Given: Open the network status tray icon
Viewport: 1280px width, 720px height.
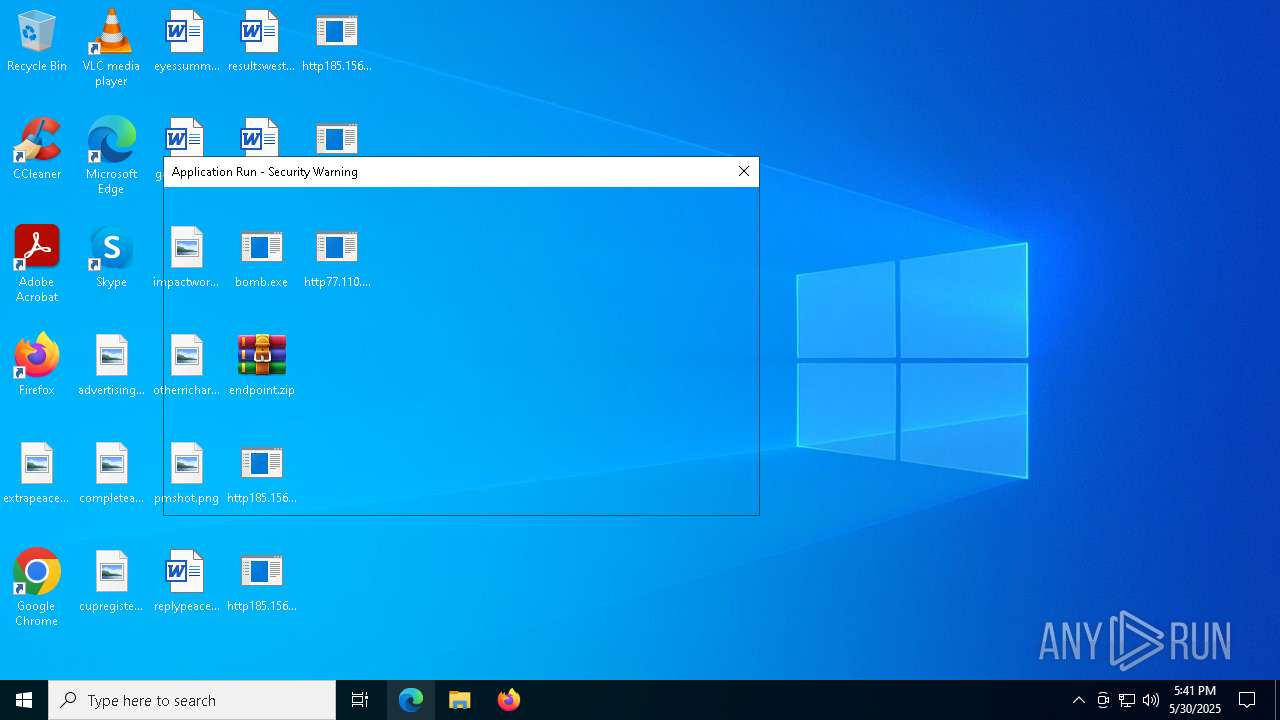Looking at the screenshot, I should click(x=1127, y=700).
